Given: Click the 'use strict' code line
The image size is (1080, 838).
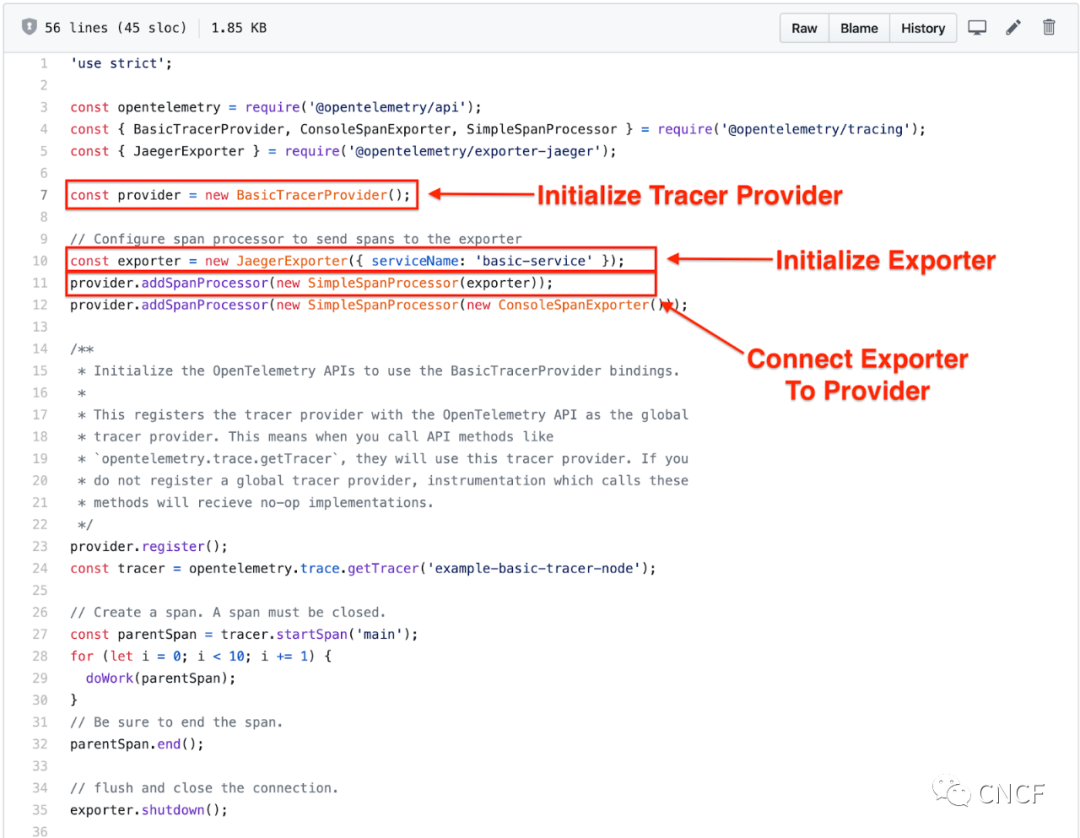Looking at the screenshot, I should 121,63.
